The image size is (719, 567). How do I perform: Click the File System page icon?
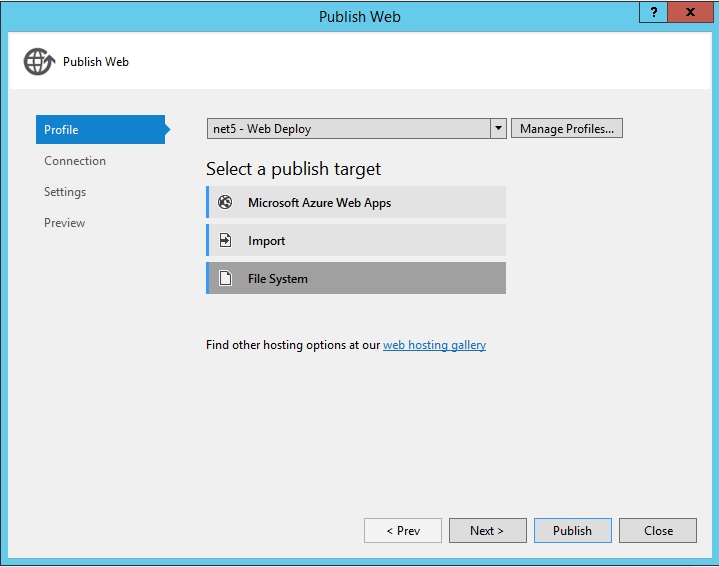tap(225, 278)
